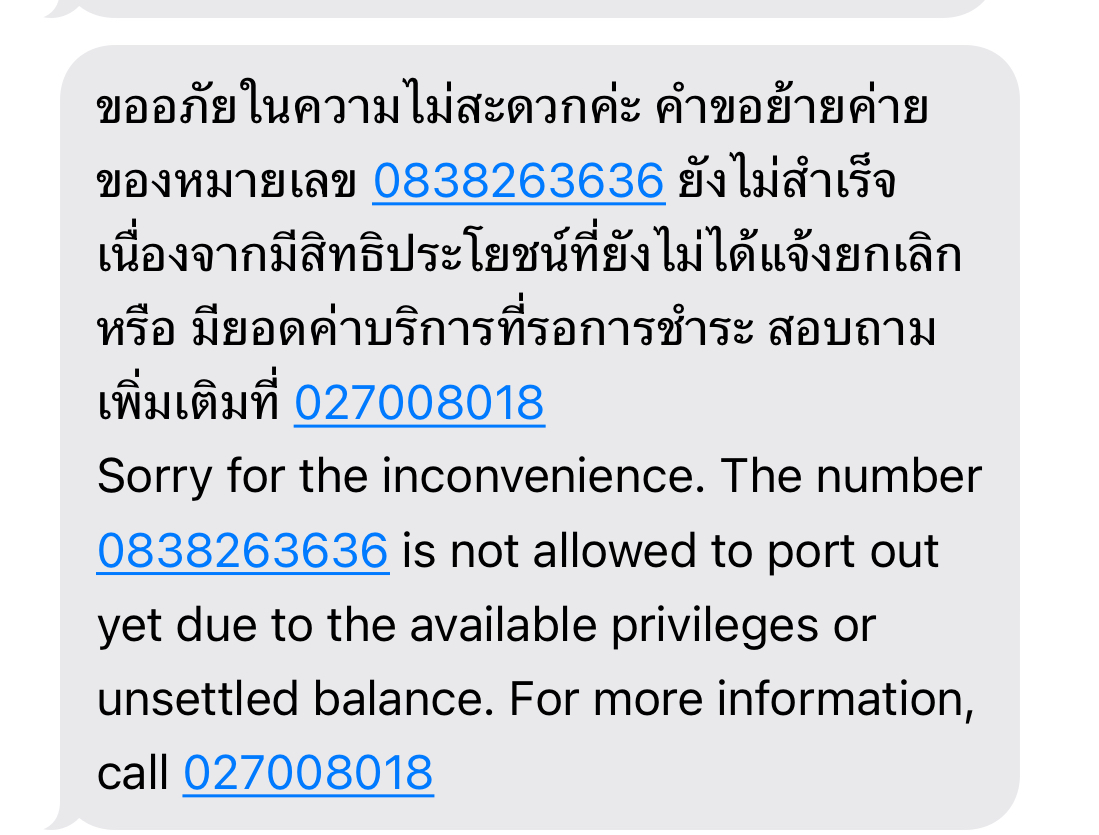Viewport: 1099px width, 835px height.
Task: Click the words "unsettled balance"
Action: [x=290, y=699]
